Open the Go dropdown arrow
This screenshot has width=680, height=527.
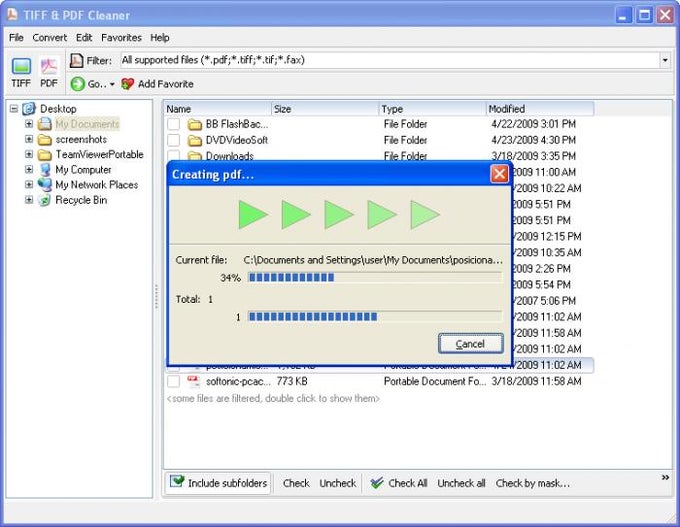coord(112,84)
